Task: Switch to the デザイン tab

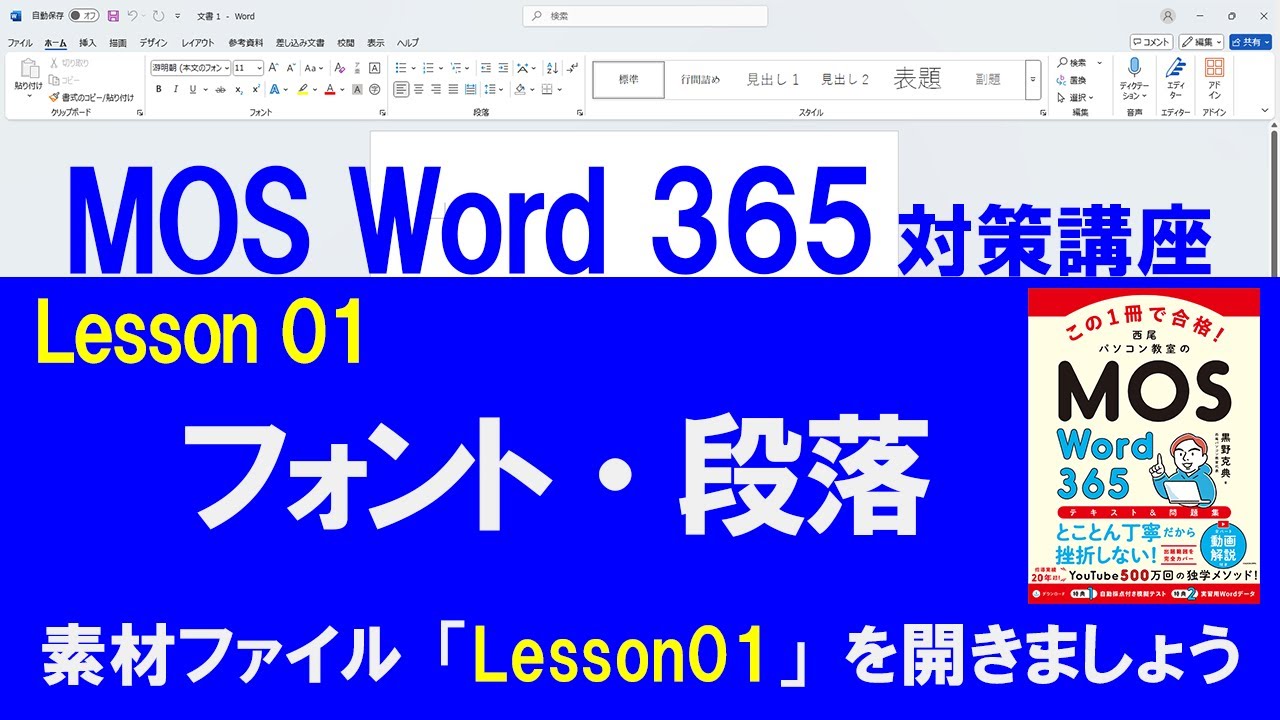Action: tap(153, 43)
